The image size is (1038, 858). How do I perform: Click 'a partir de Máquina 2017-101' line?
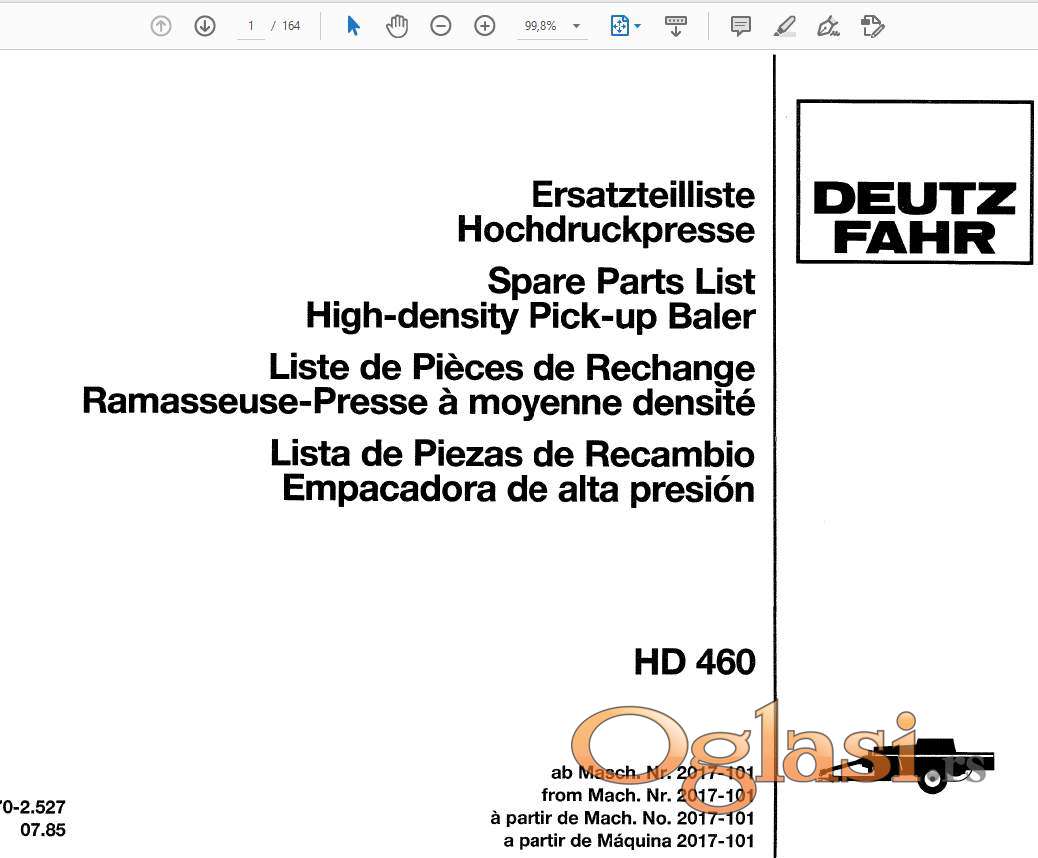tap(630, 841)
